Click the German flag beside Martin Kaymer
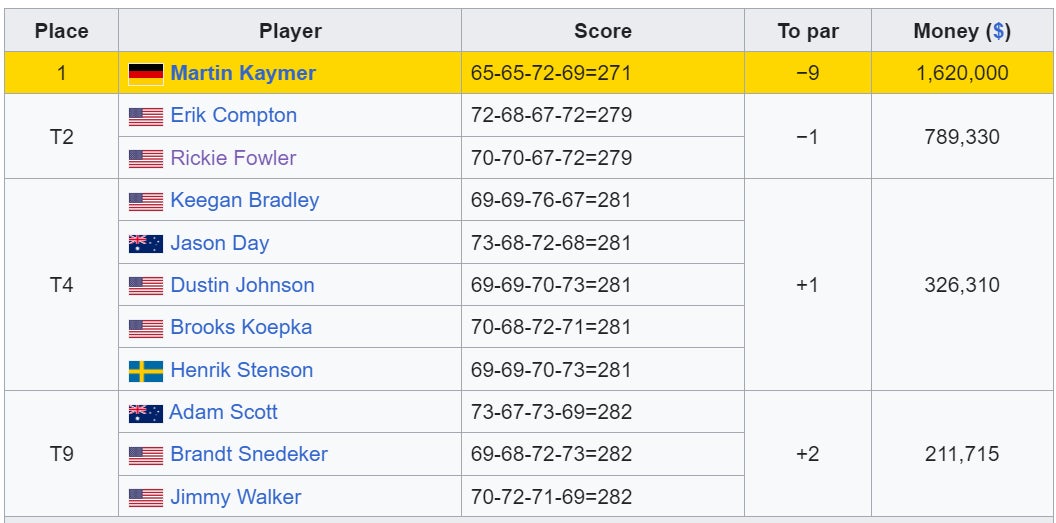This screenshot has width=1056, height=523. pyautogui.click(x=146, y=73)
